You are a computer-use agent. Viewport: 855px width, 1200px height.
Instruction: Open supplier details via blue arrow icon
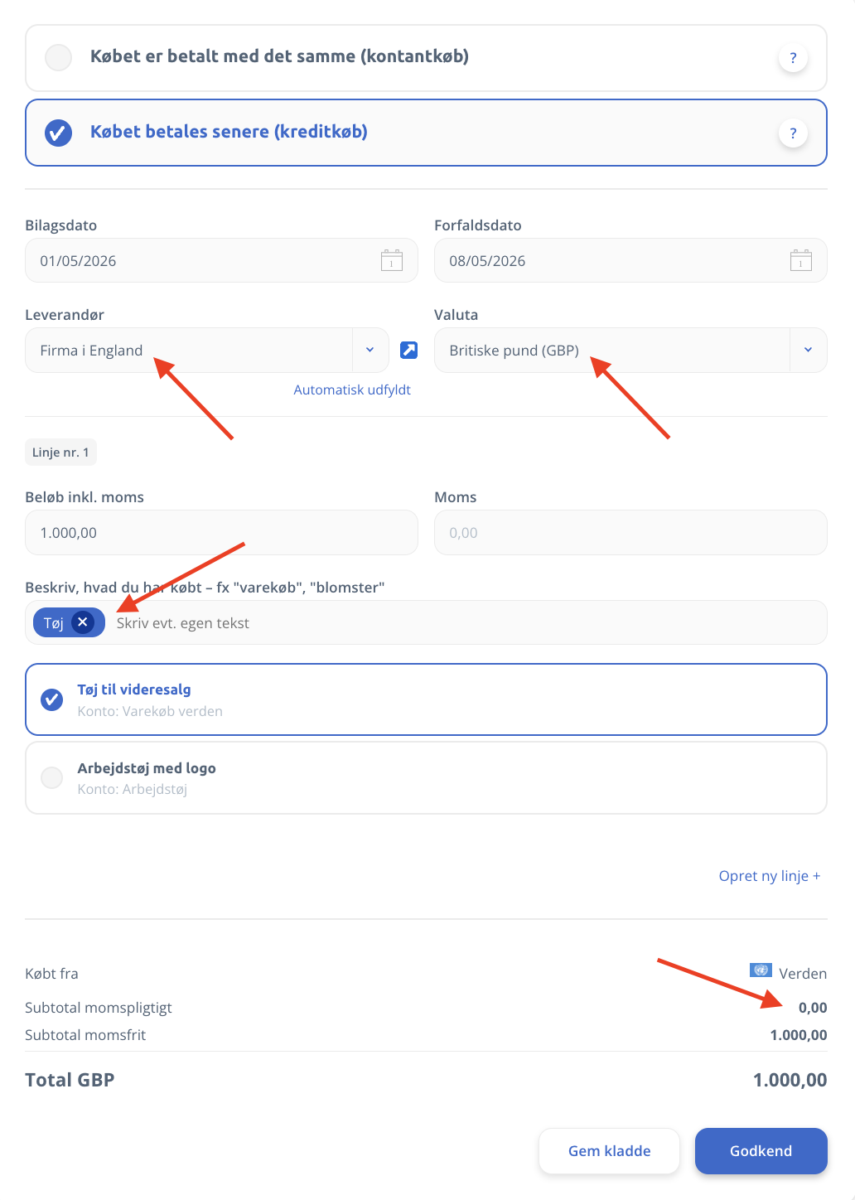point(409,350)
